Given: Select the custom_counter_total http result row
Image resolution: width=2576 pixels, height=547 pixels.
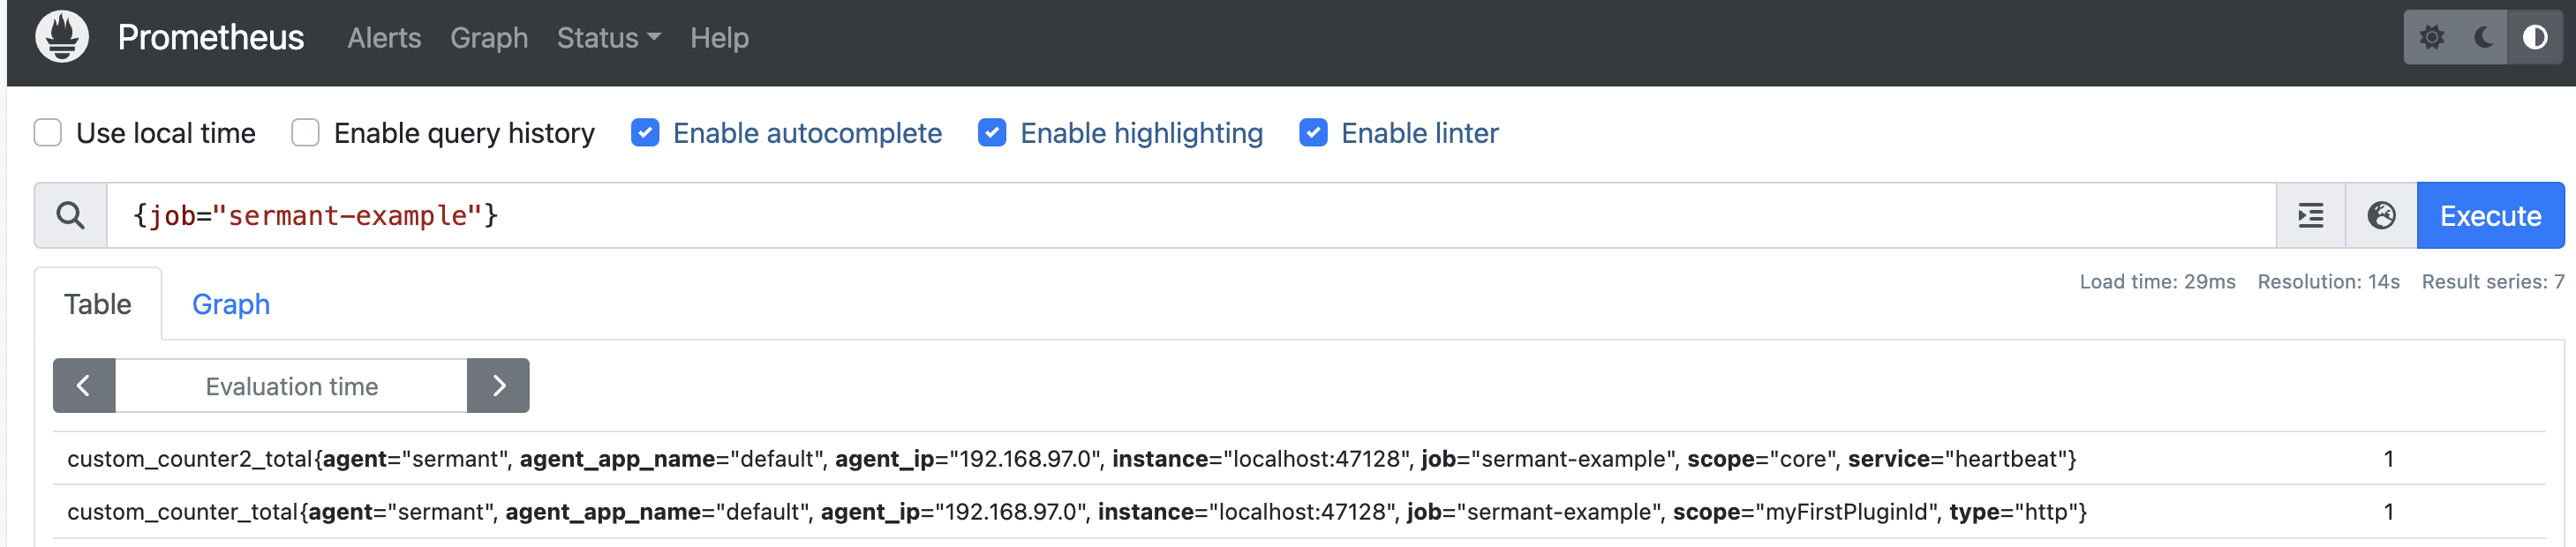Looking at the screenshot, I should coord(1299,512).
